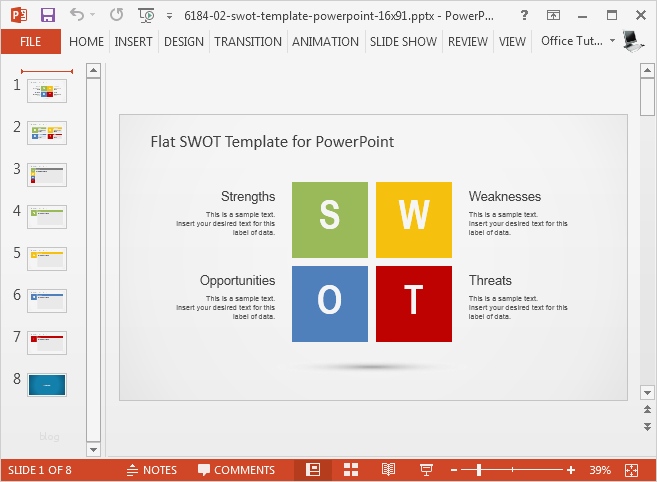Click thumbnail pane scroll up arrow
657x482 pixels.
(x=93, y=70)
